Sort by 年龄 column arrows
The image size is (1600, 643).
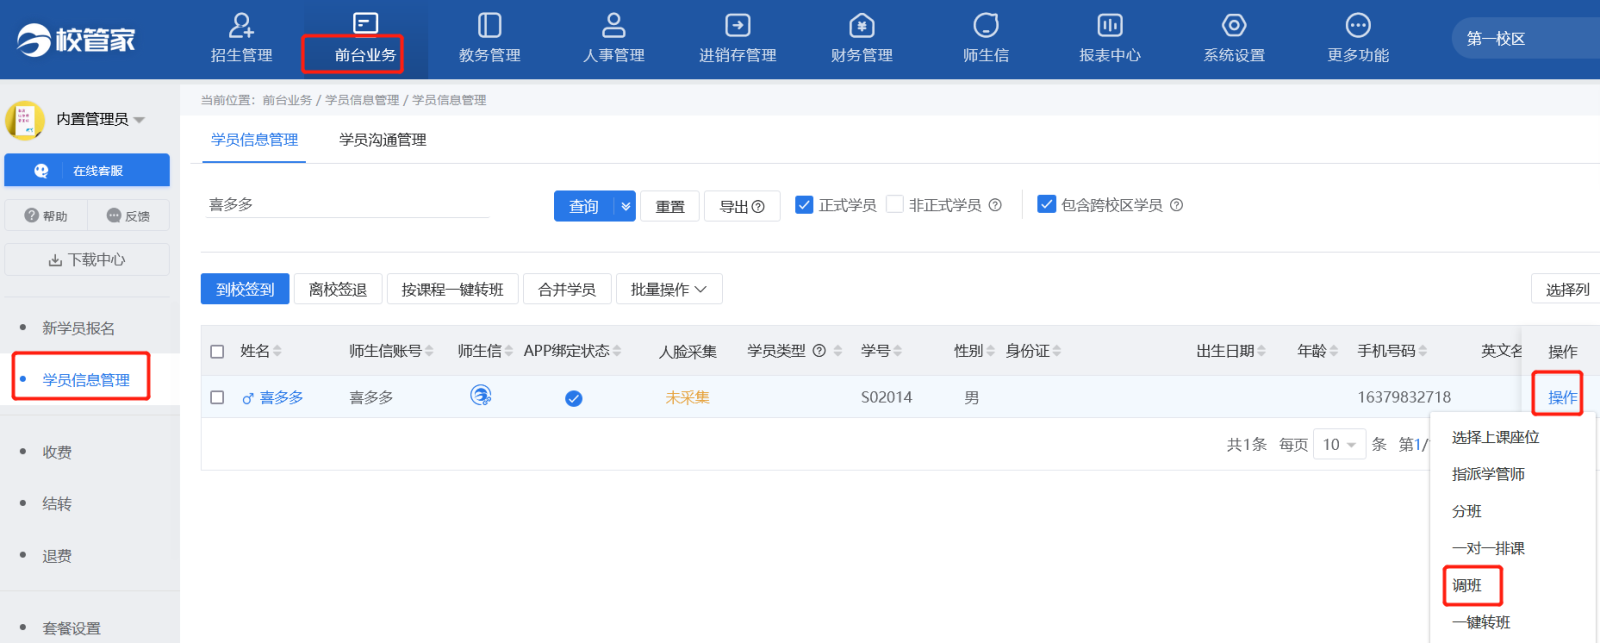[1333, 351]
